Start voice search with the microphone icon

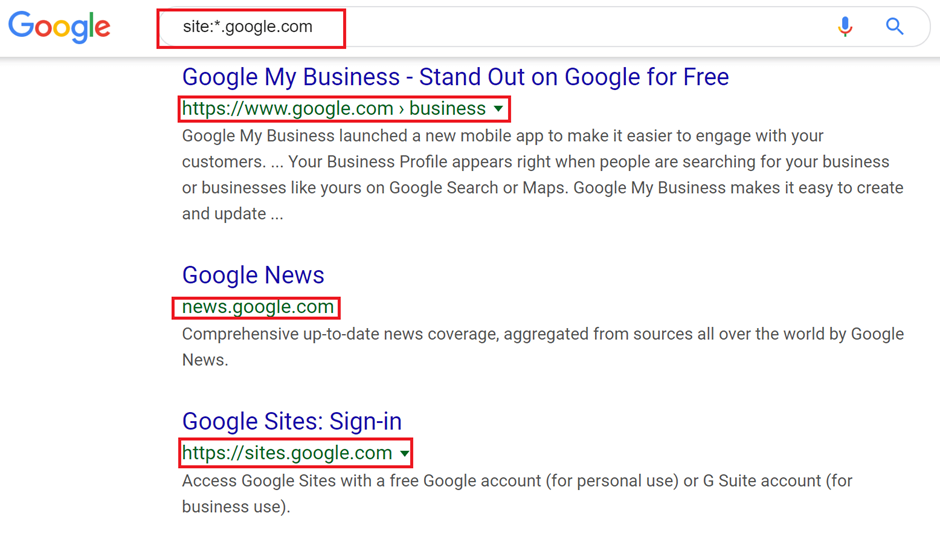click(x=845, y=27)
